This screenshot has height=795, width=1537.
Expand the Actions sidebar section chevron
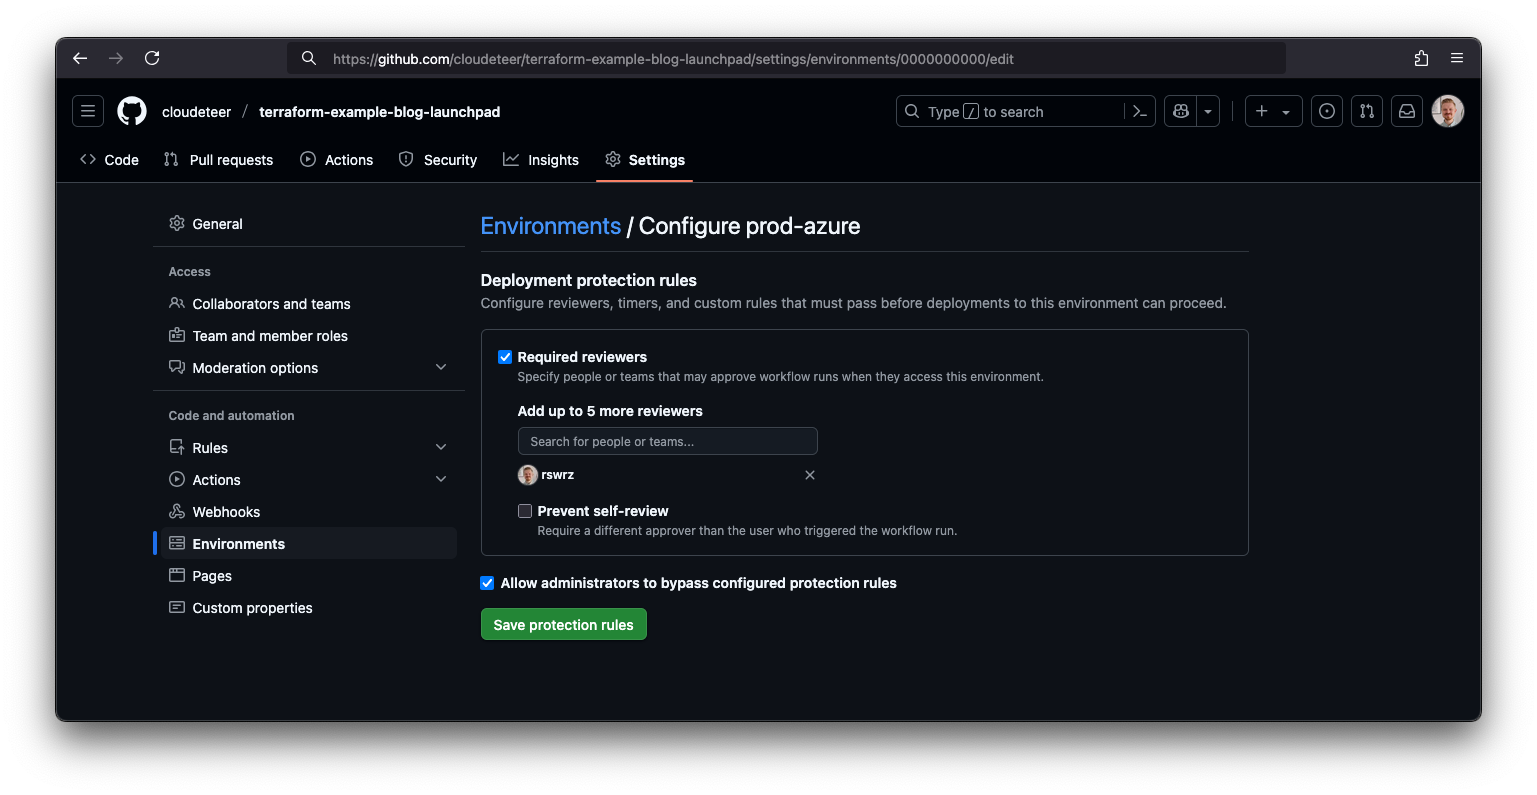point(441,480)
